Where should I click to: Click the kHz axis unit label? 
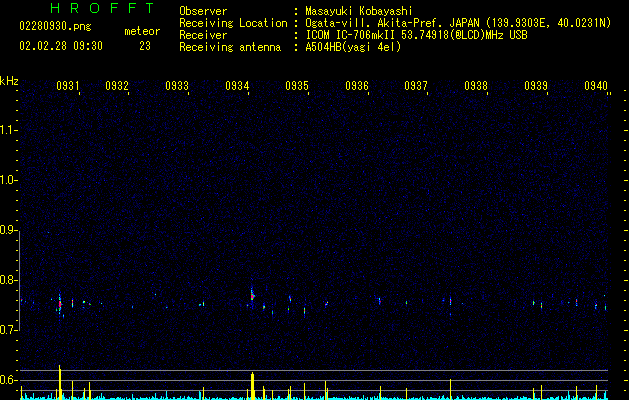coord(9,81)
